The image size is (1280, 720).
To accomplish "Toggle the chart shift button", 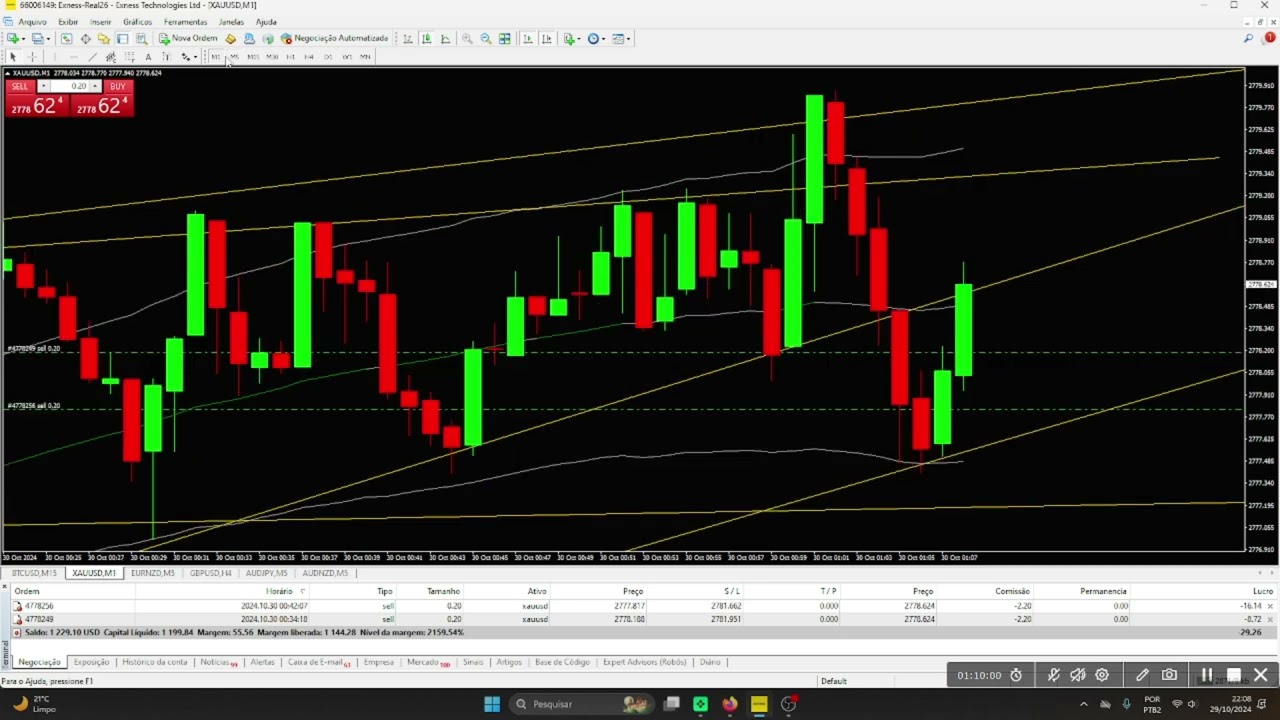I will pyautogui.click(x=546, y=39).
